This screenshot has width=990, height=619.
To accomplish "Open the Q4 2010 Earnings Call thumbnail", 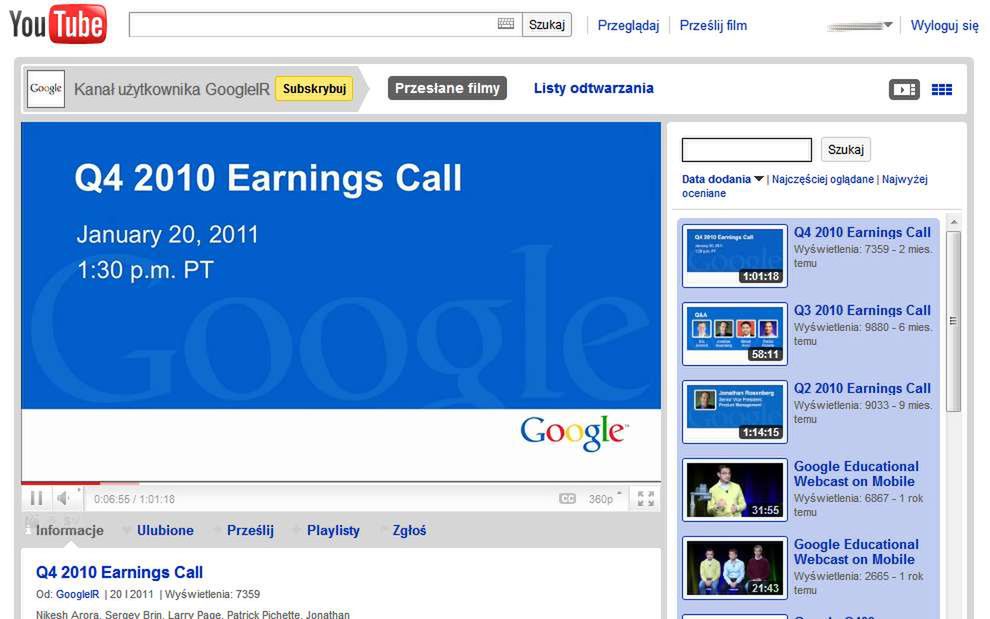I will pyautogui.click(x=735, y=256).
